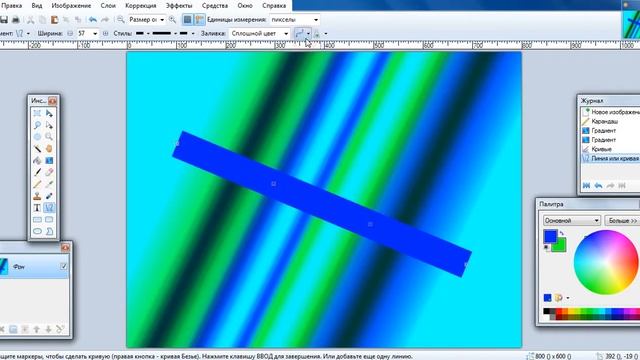Click the Zoom In magnifier icon
Screen dimensions: 640x360
click(x=173, y=20)
